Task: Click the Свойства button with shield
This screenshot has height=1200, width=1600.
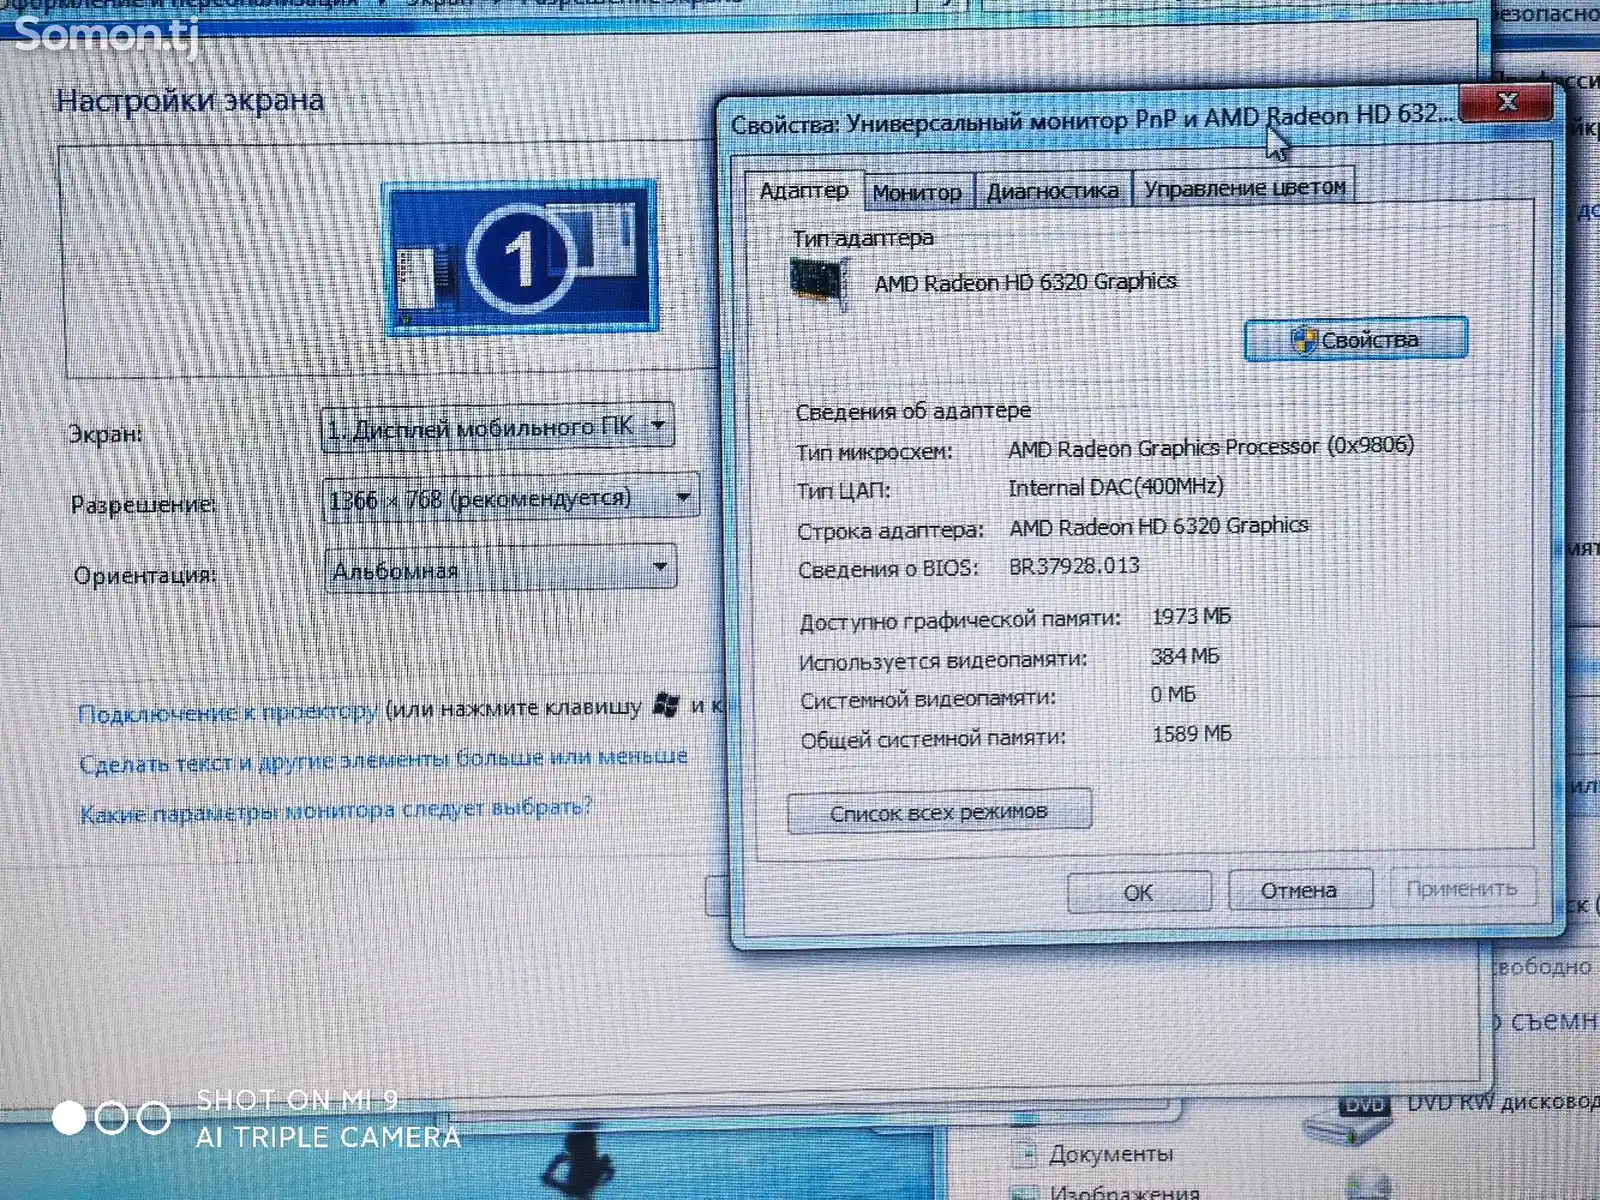Action: click(x=1356, y=340)
